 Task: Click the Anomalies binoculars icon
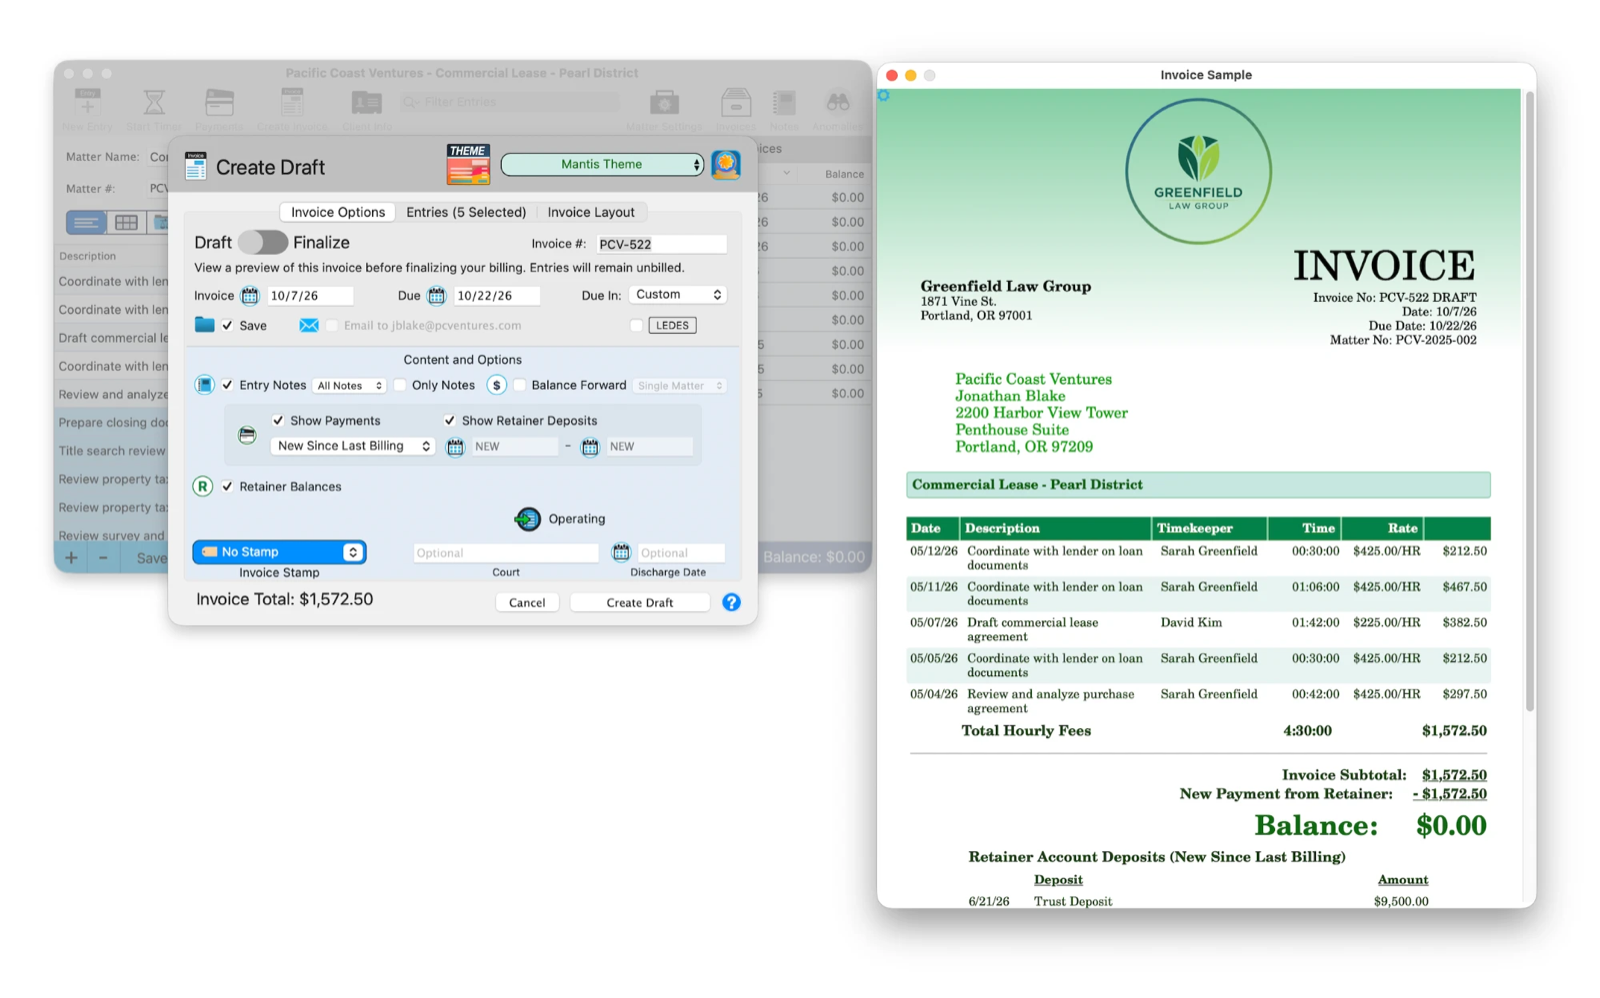coord(838,102)
